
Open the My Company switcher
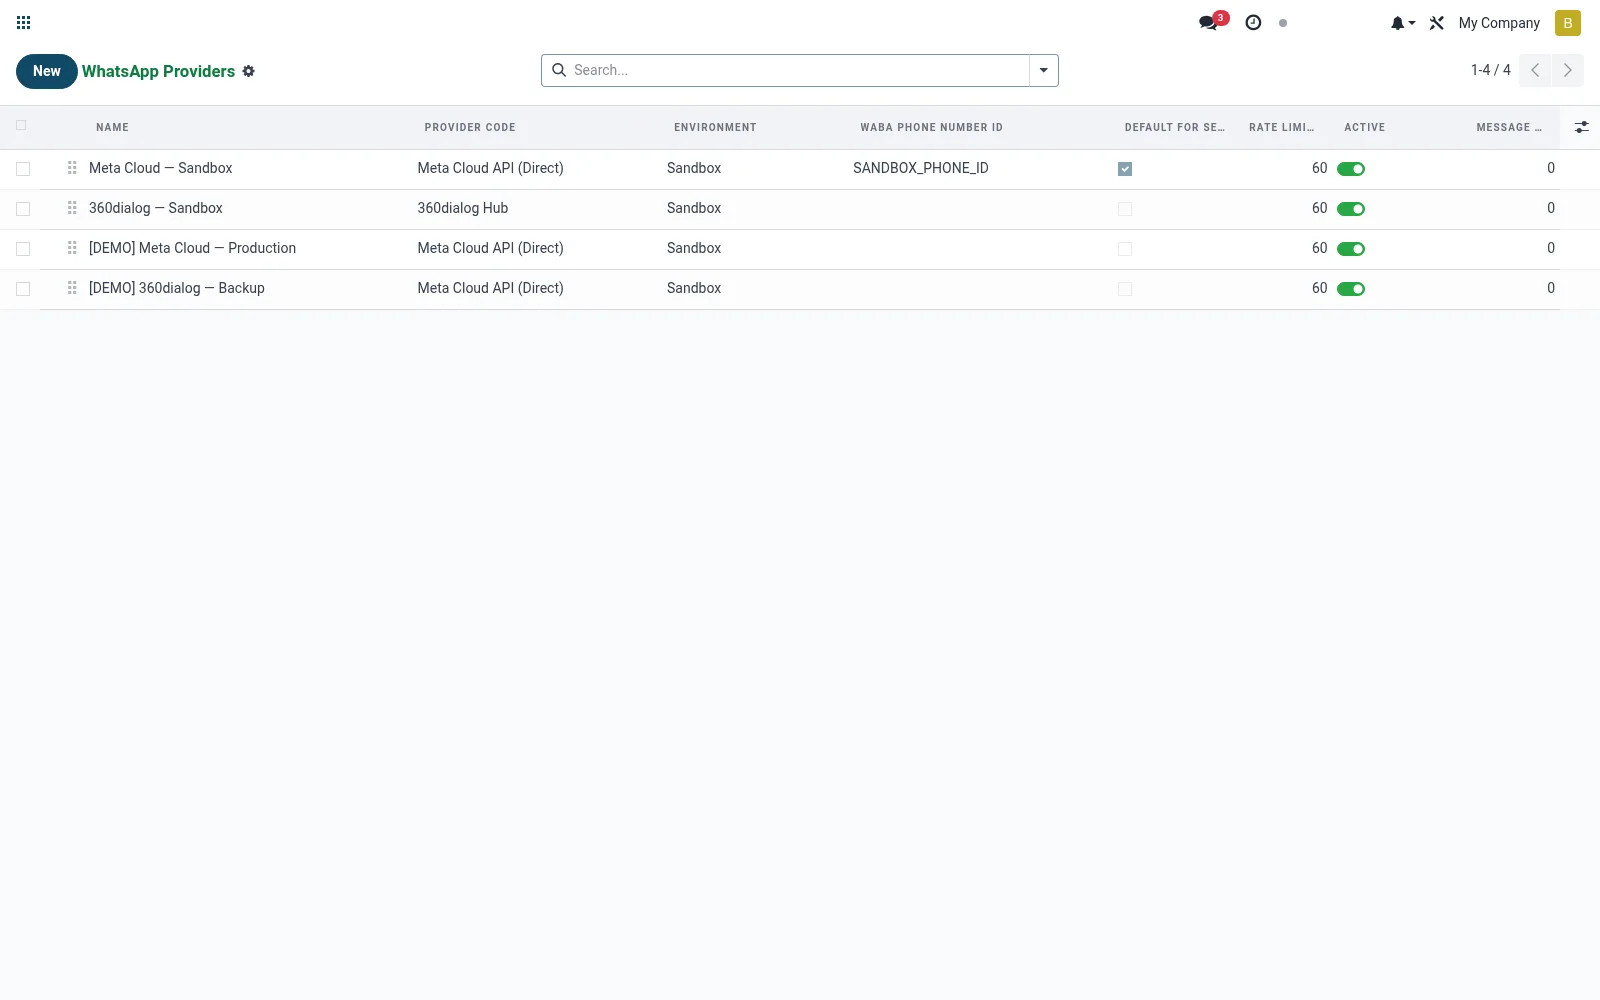click(x=1499, y=23)
